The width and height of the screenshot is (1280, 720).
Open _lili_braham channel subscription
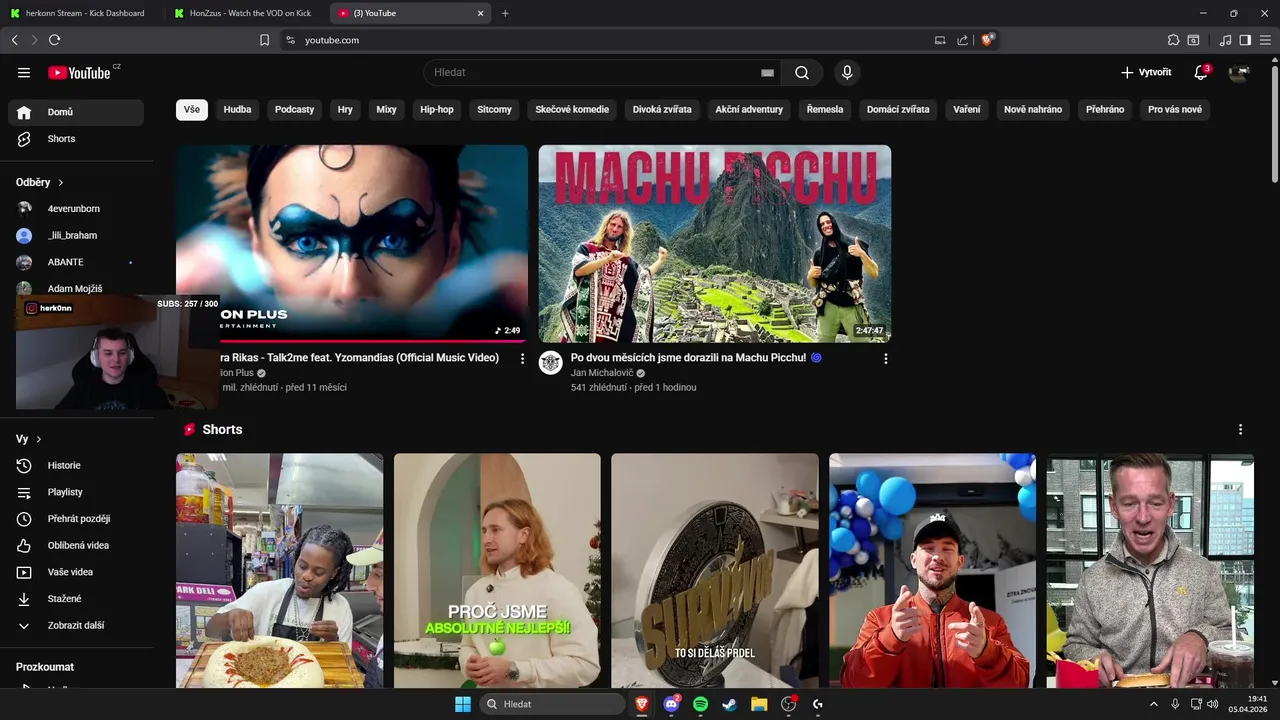76,236
